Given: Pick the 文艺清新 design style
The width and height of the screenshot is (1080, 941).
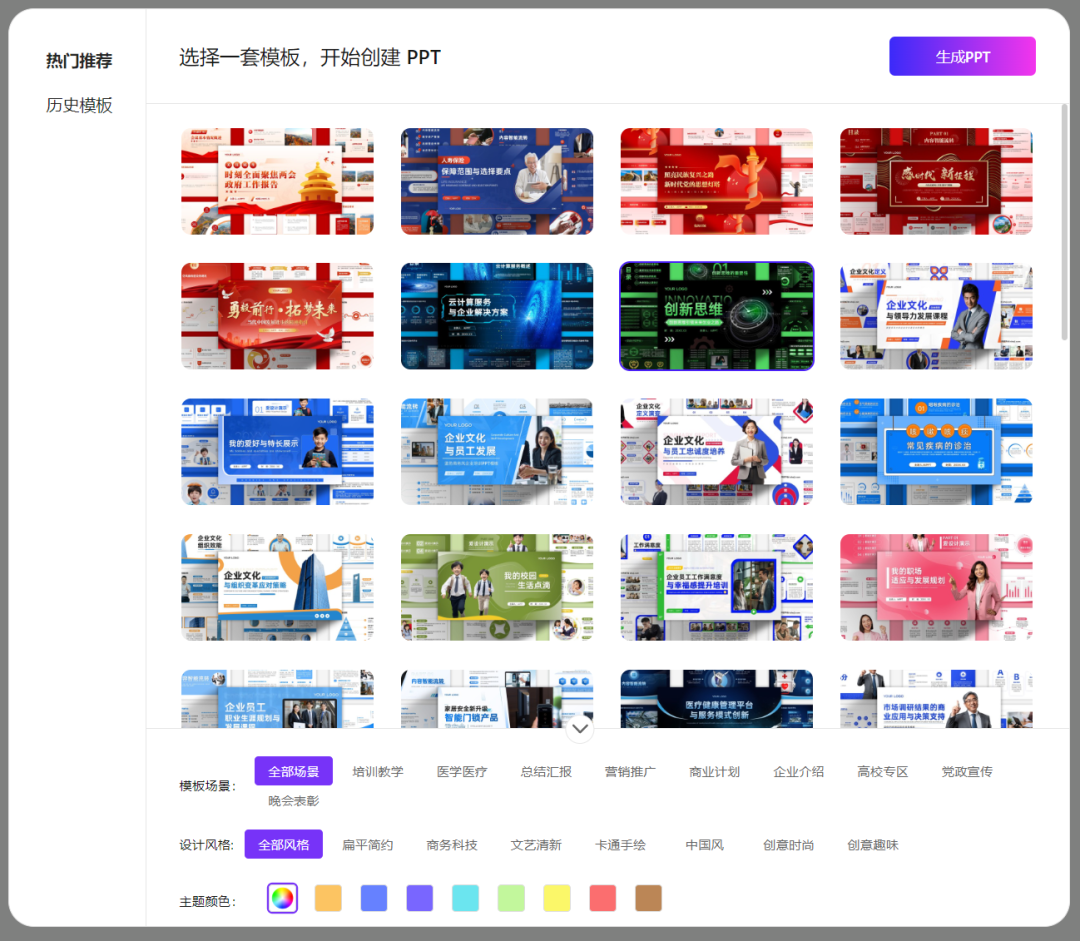Looking at the screenshot, I should [536, 845].
